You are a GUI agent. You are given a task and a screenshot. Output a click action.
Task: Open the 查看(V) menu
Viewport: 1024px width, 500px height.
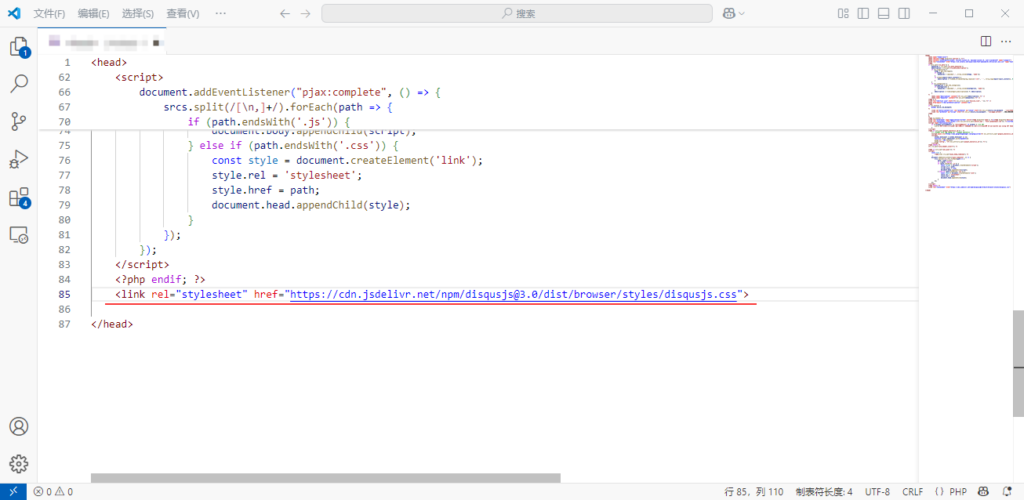[182, 14]
